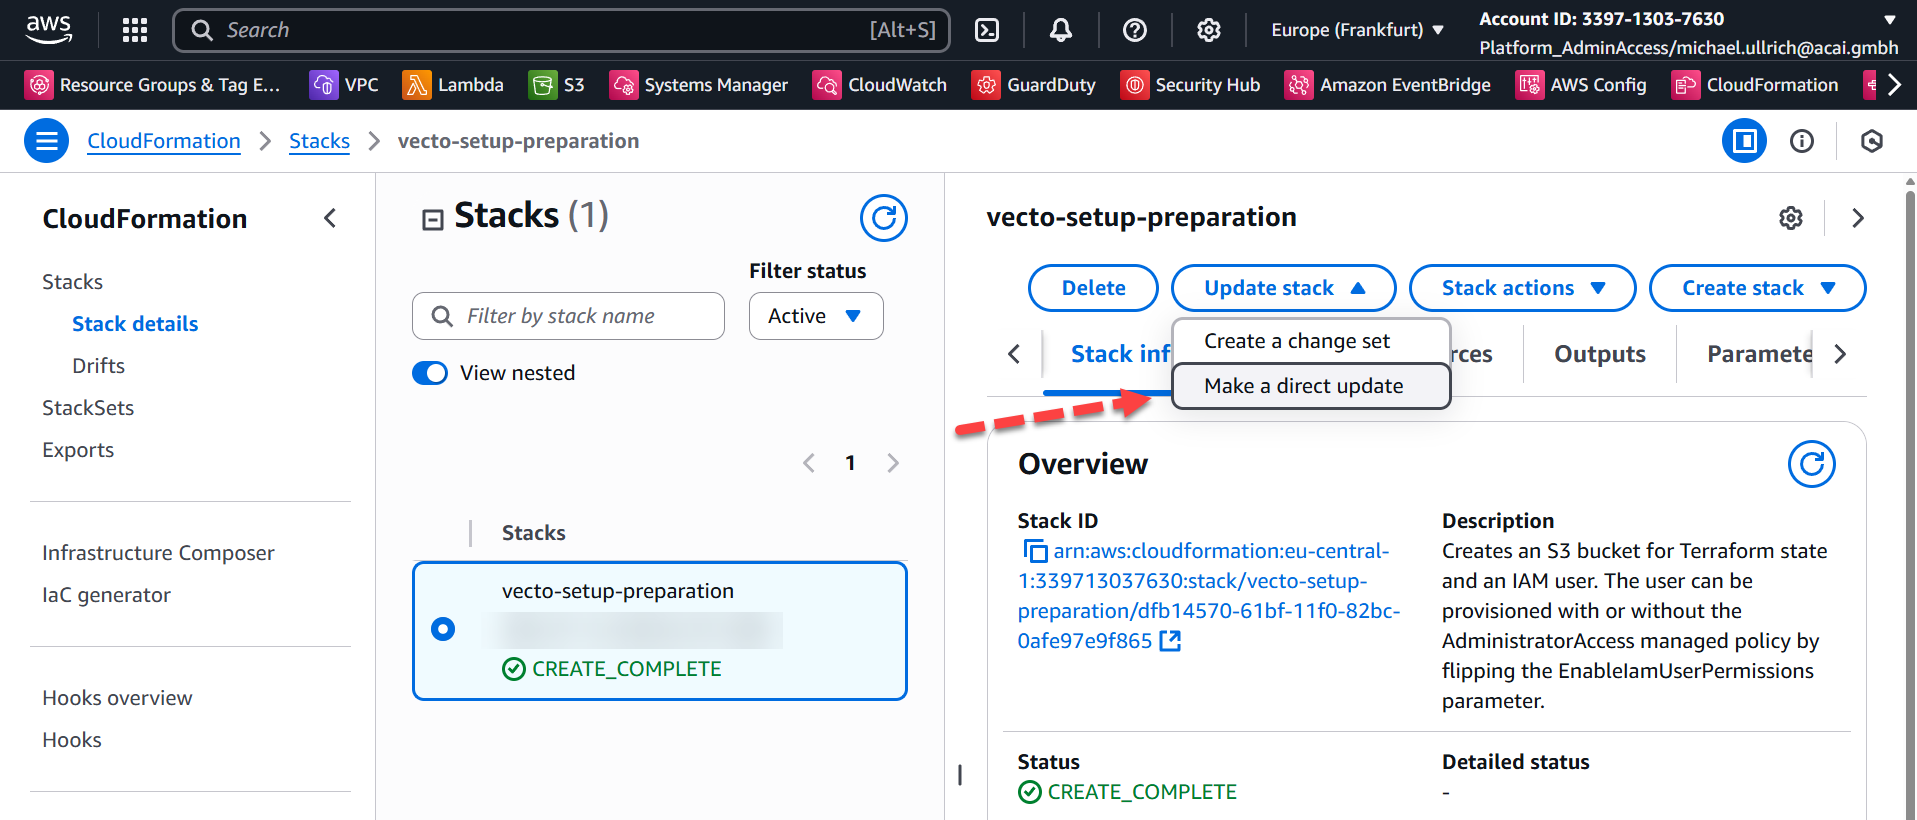Collapse the CloudFormation side navigation

(x=330, y=218)
